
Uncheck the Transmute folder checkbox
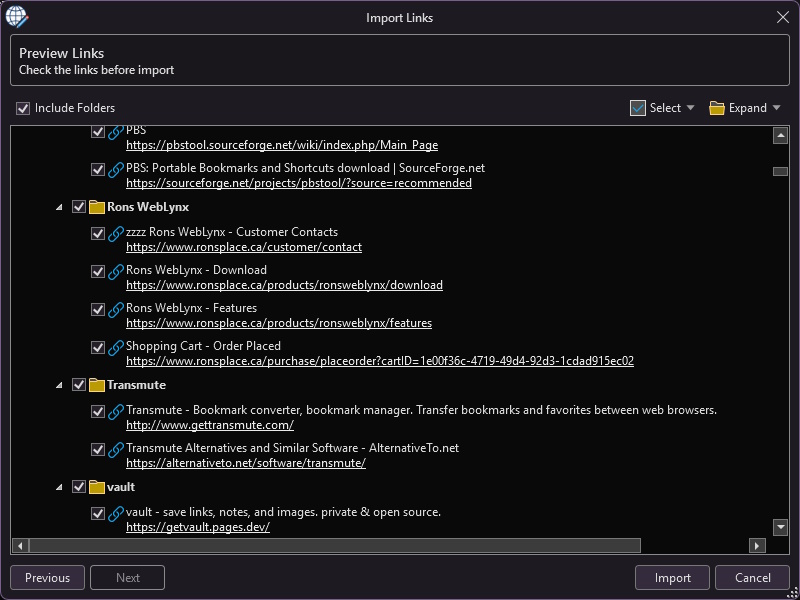(79, 385)
